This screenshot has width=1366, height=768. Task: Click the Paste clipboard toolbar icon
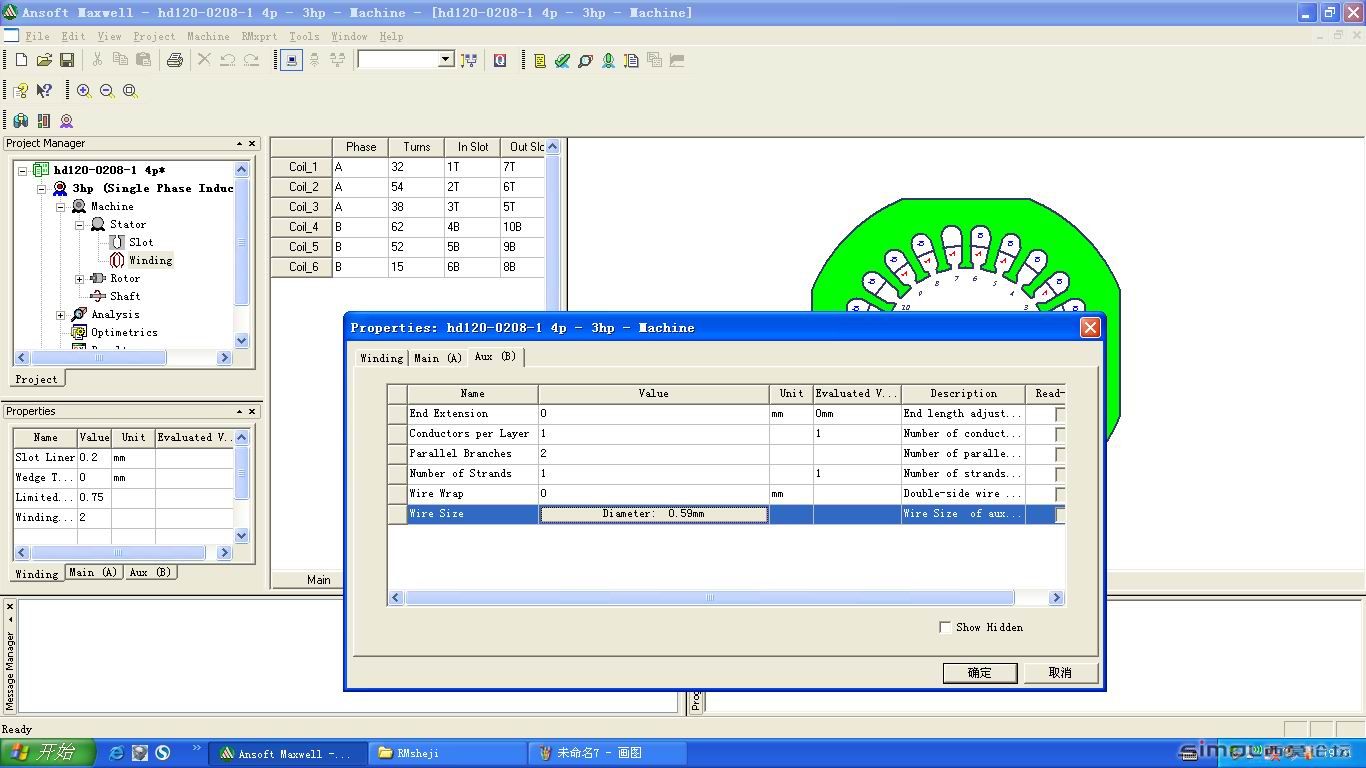point(143,60)
